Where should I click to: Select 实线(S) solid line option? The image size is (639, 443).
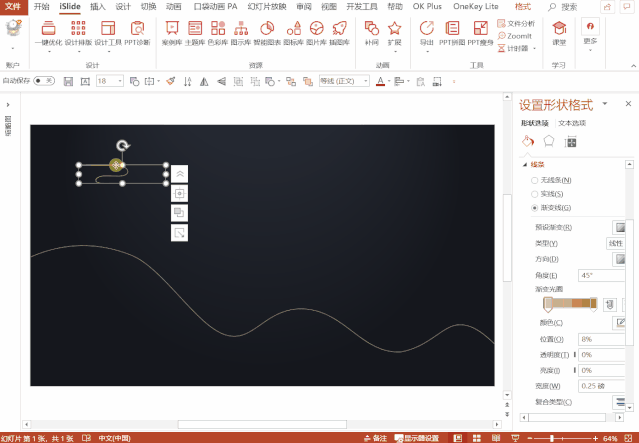click(548, 194)
